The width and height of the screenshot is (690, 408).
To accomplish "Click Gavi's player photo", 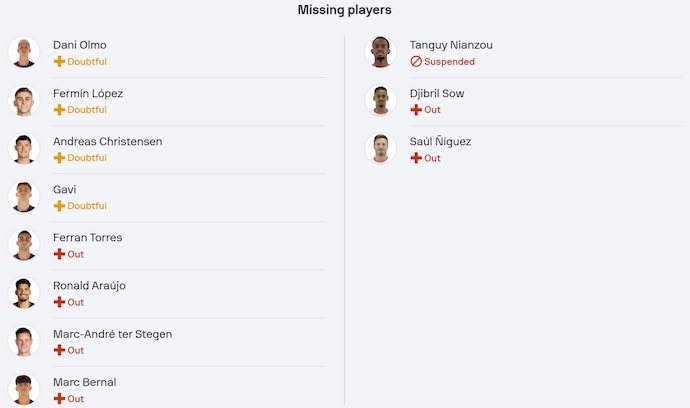I will (x=24, y=196).
